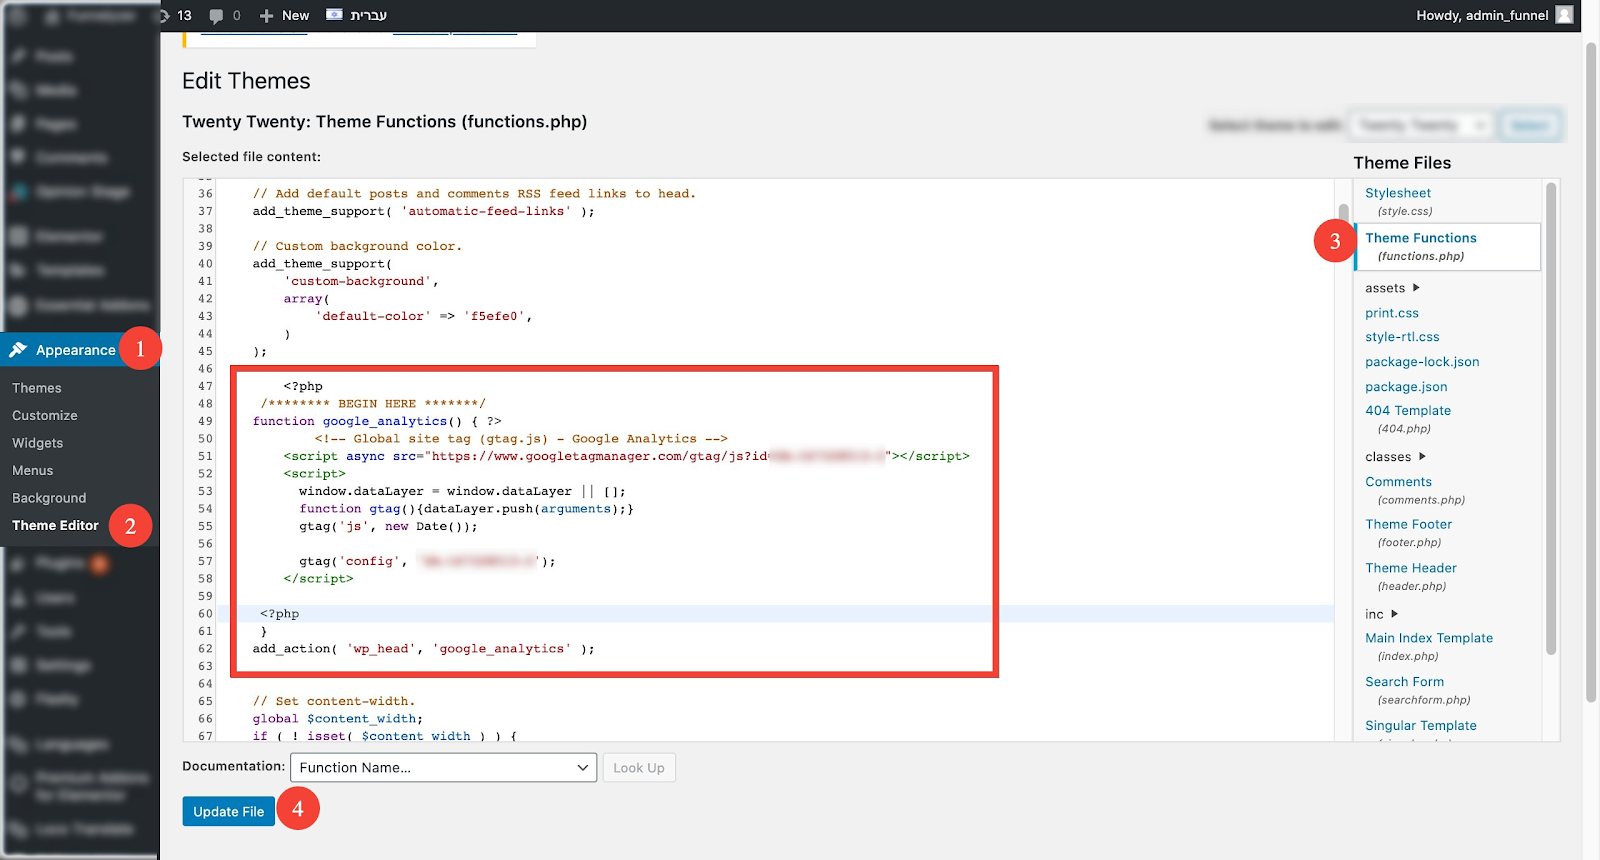Viewport: 1600px width, 860px height.
Task: Open the Function Name documentation dropdown
Action: (x=443, y=767)
